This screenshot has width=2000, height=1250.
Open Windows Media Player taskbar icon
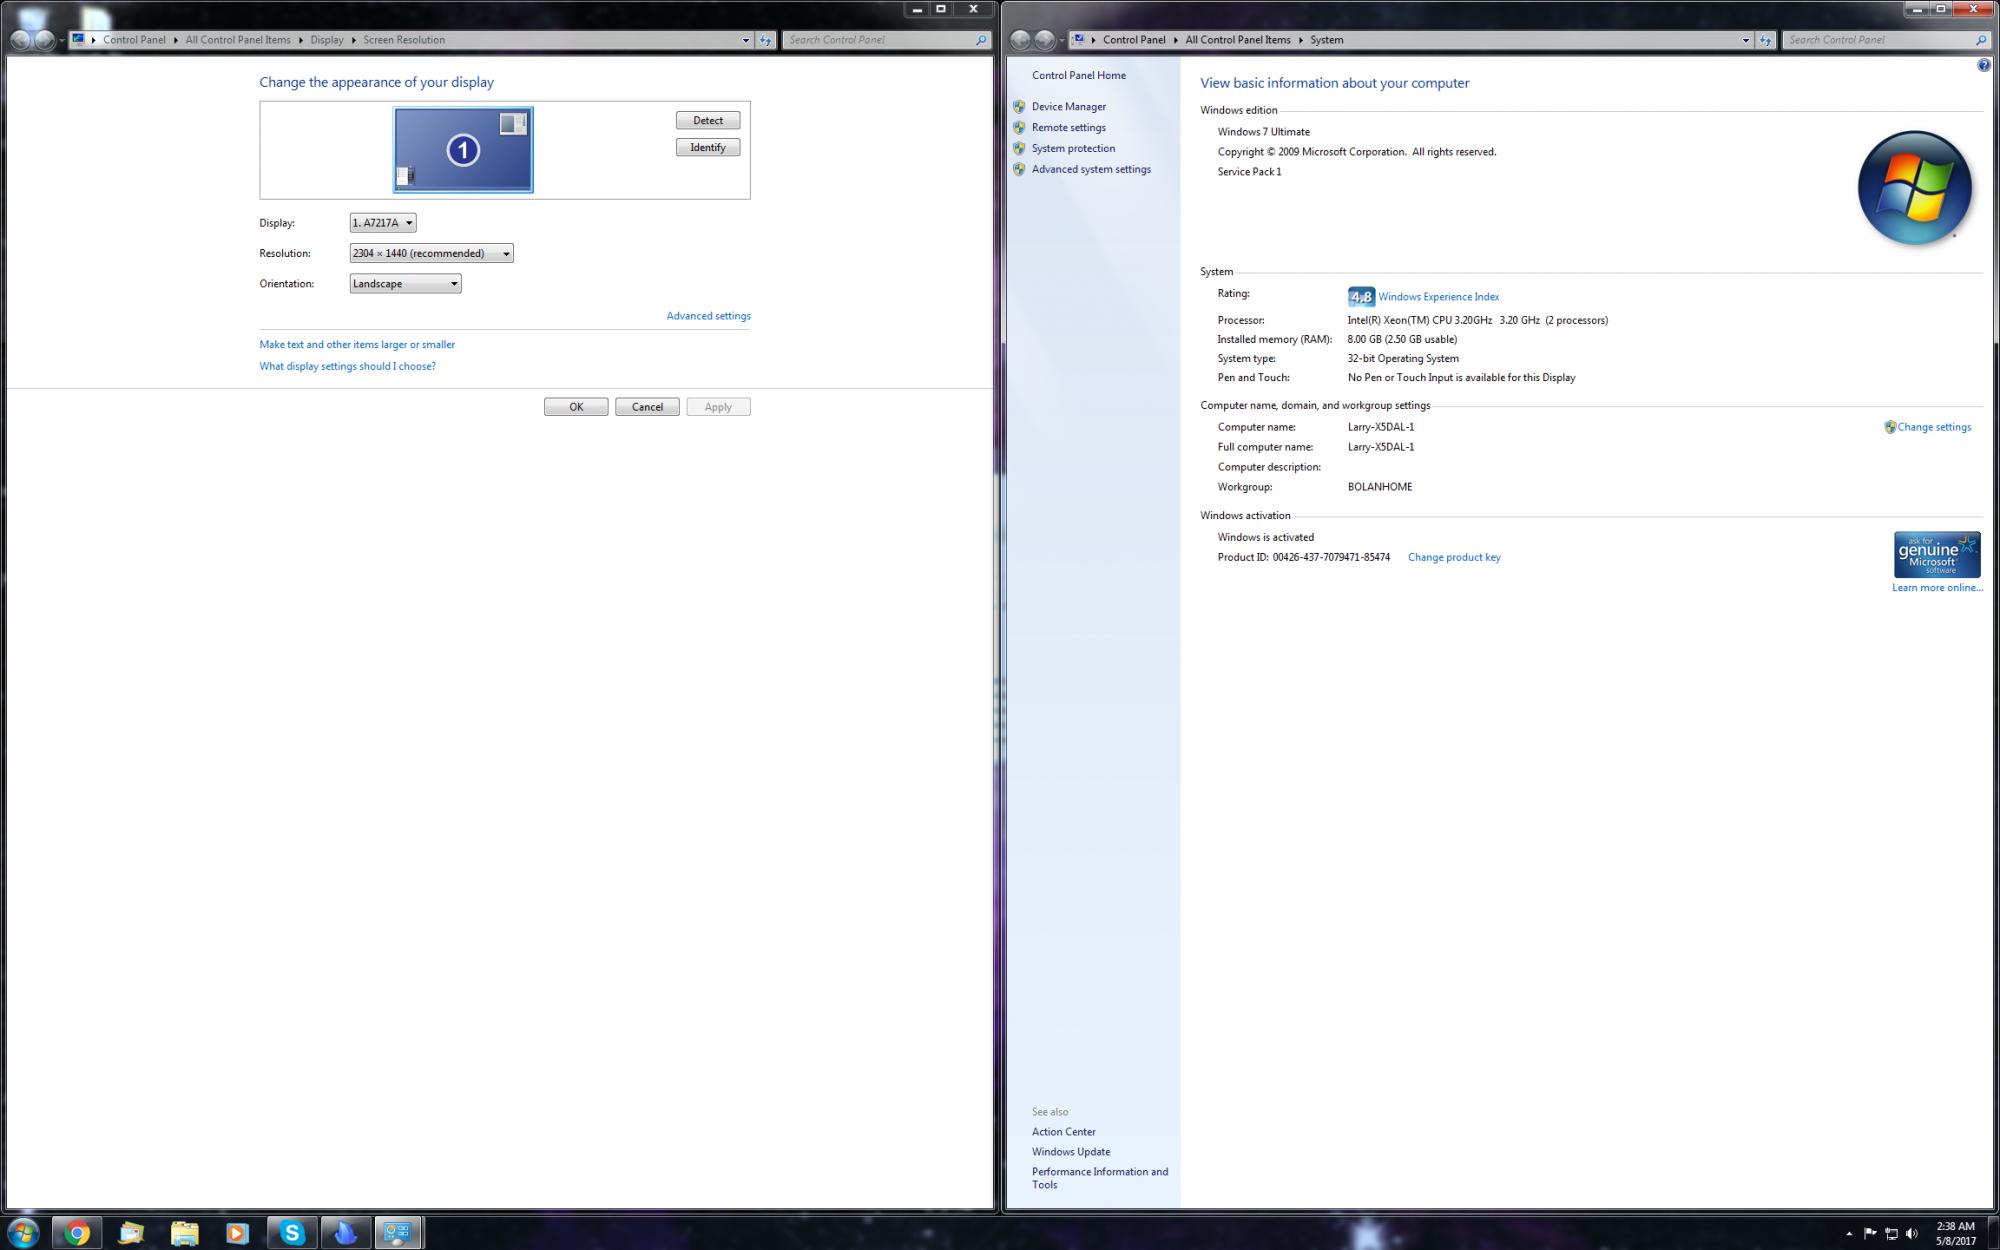pos(237,1233)
